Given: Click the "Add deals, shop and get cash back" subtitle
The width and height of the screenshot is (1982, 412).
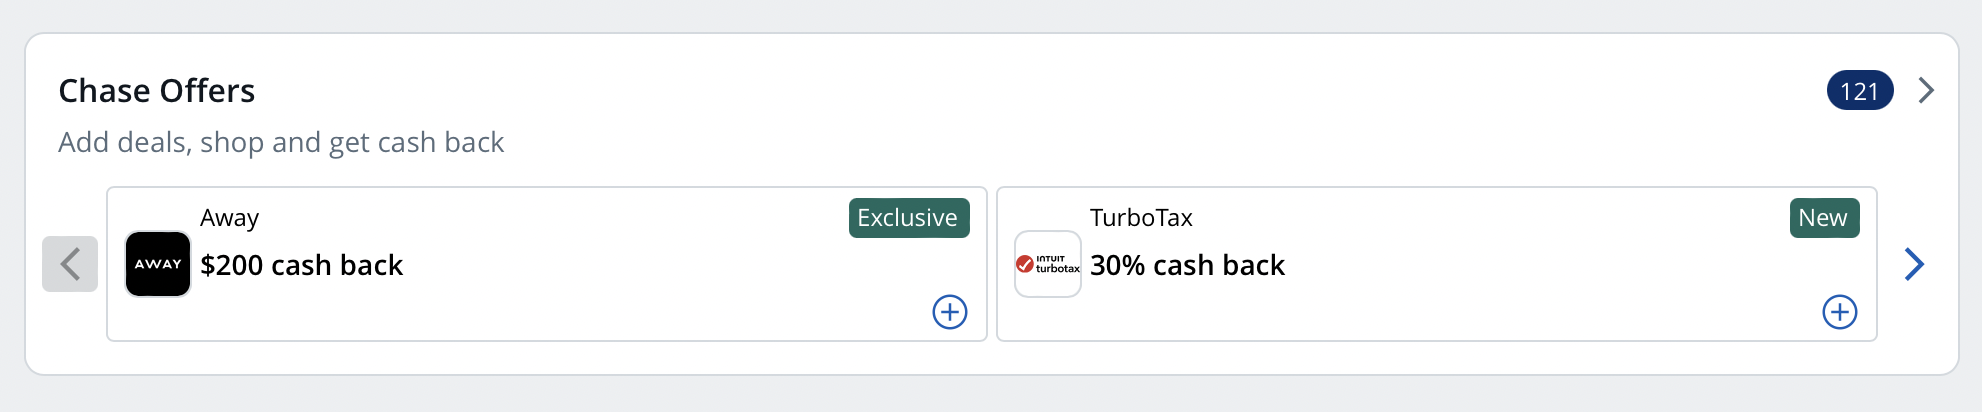Looking at the screenshot, I should pos(281,143).
